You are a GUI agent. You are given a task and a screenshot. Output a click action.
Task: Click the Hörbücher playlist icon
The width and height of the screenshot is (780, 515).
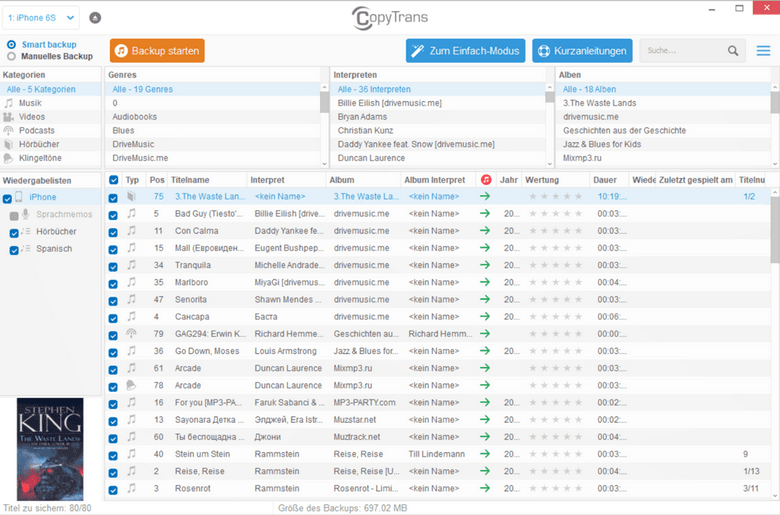click(x=26, y=231)
